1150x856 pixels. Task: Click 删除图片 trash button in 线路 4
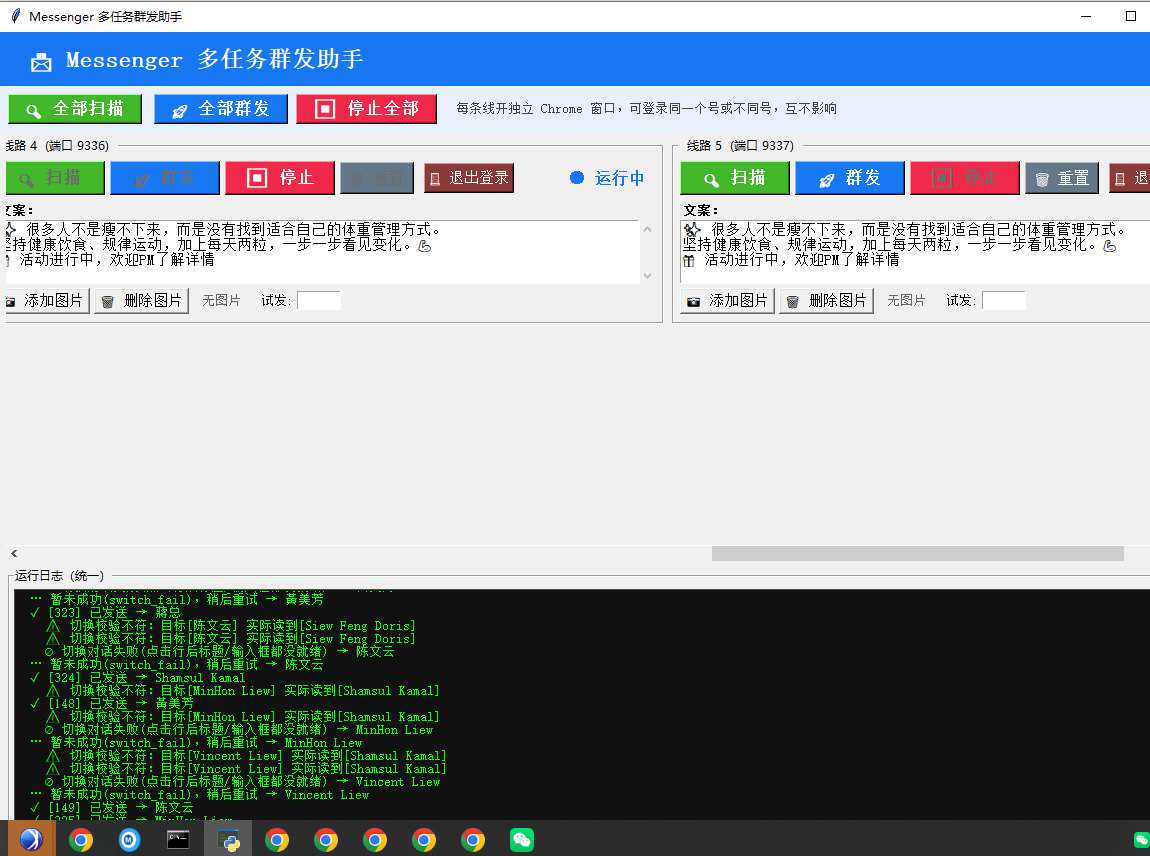[142, 301]
